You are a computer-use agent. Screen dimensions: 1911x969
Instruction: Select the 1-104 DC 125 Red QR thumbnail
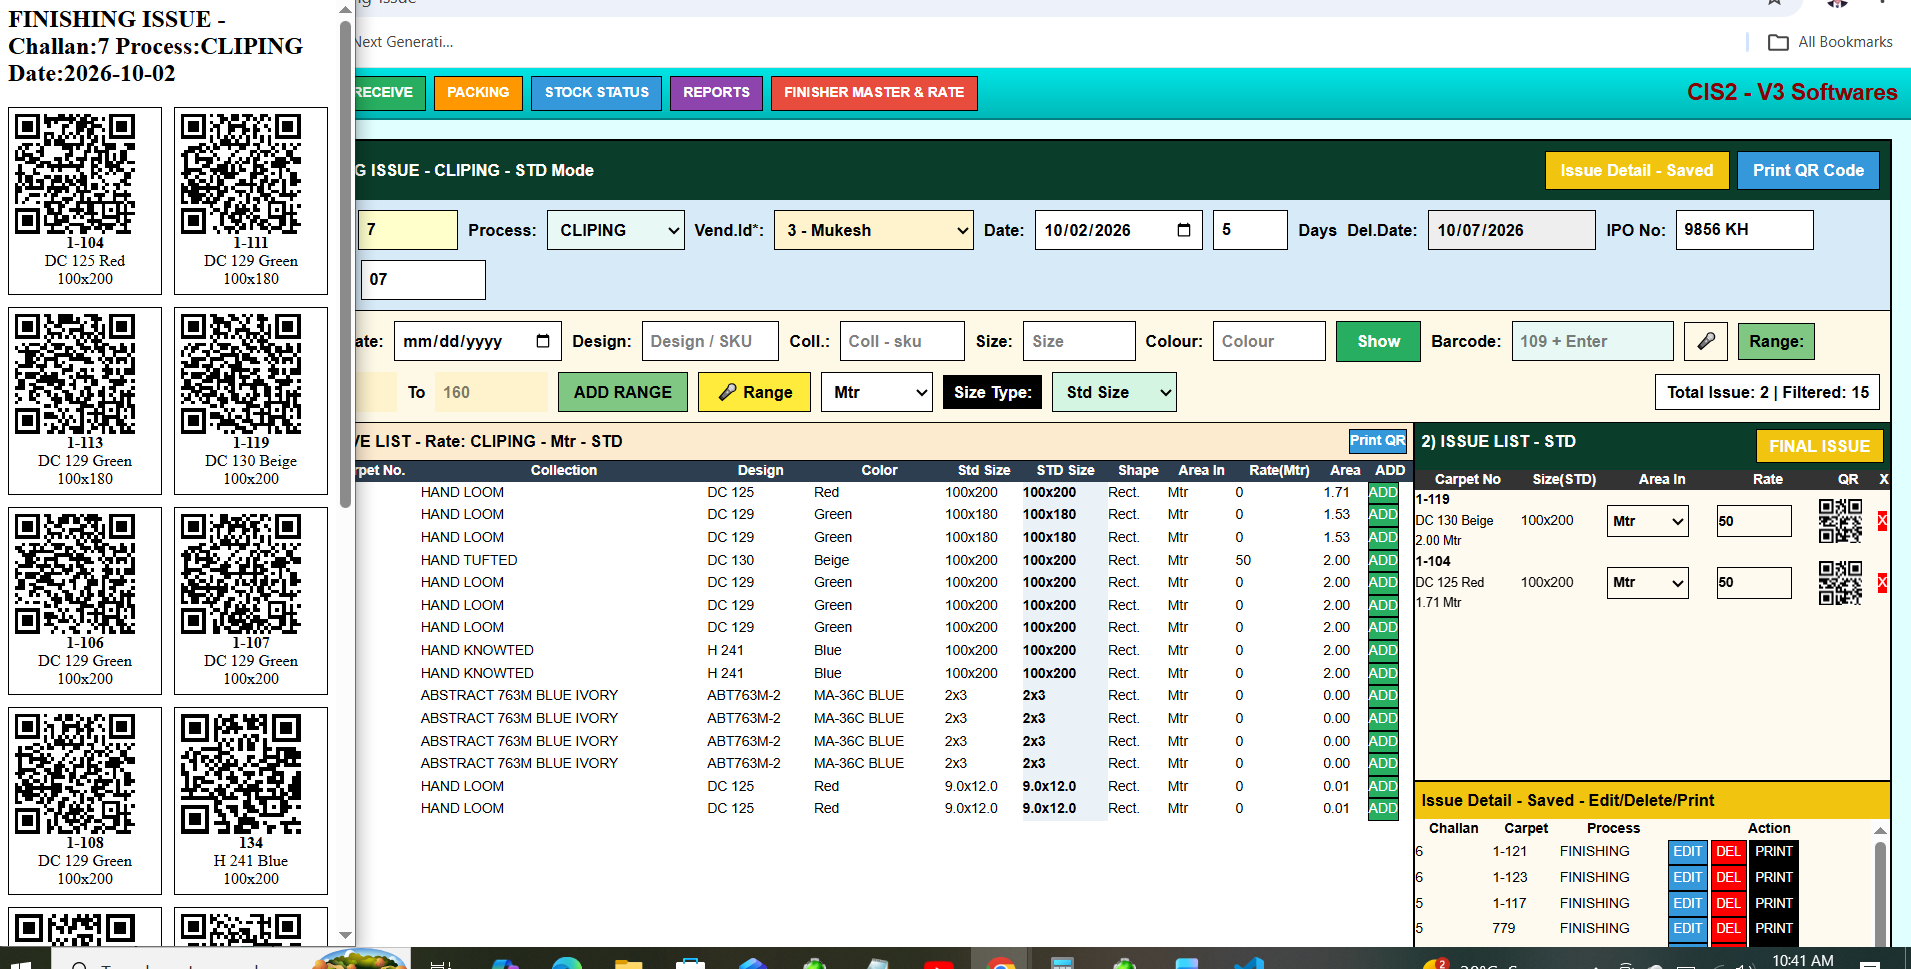(85, 201)
